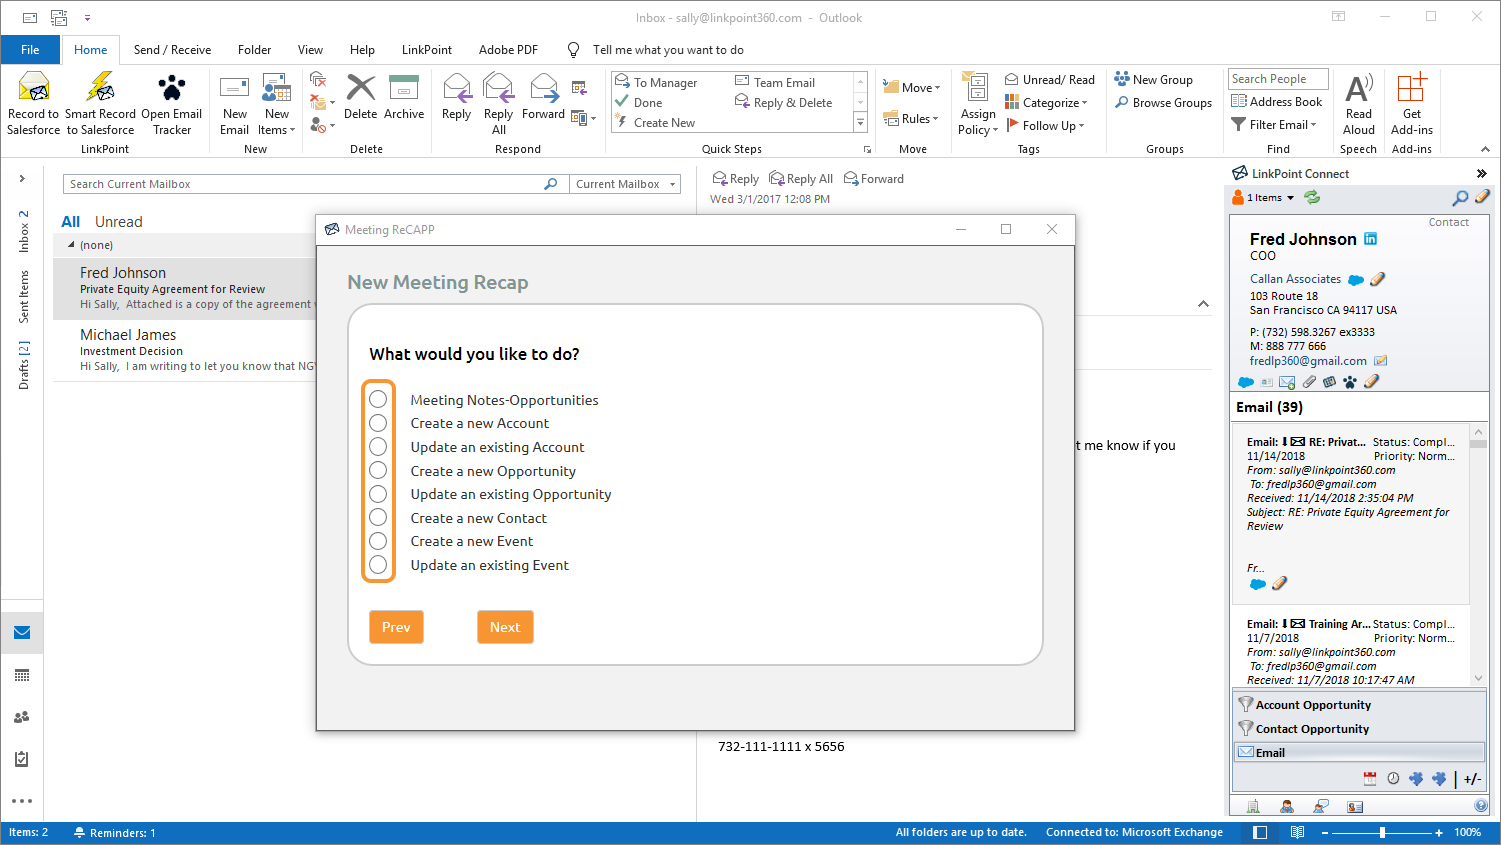Select Create a new Event option
Image resolution: width=1501 pixels, height=845 pixels.
click(378, 541)
